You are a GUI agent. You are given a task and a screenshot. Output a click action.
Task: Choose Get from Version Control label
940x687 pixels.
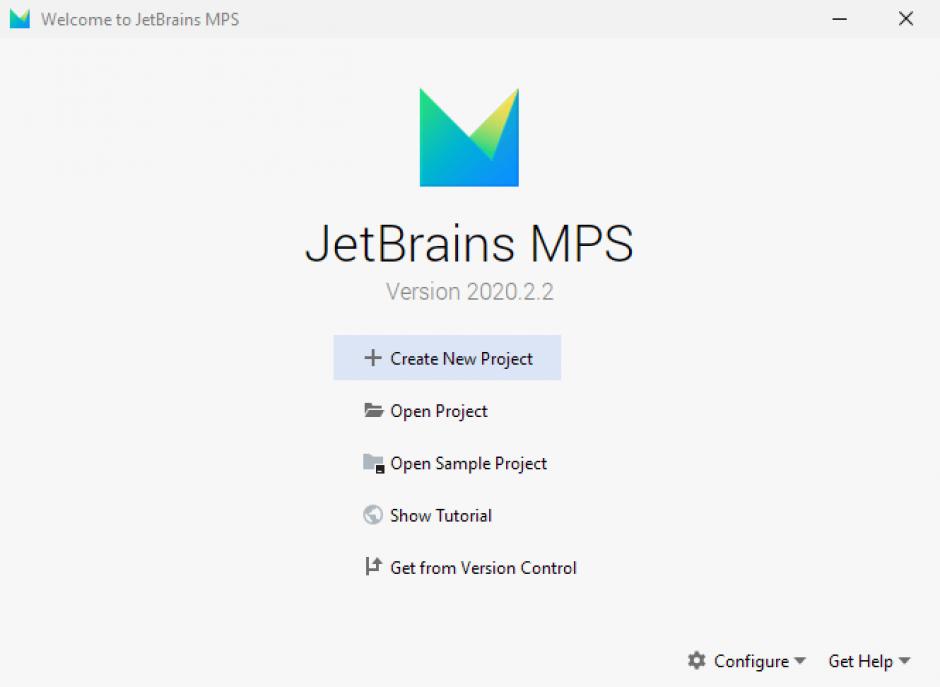[483, 568]
